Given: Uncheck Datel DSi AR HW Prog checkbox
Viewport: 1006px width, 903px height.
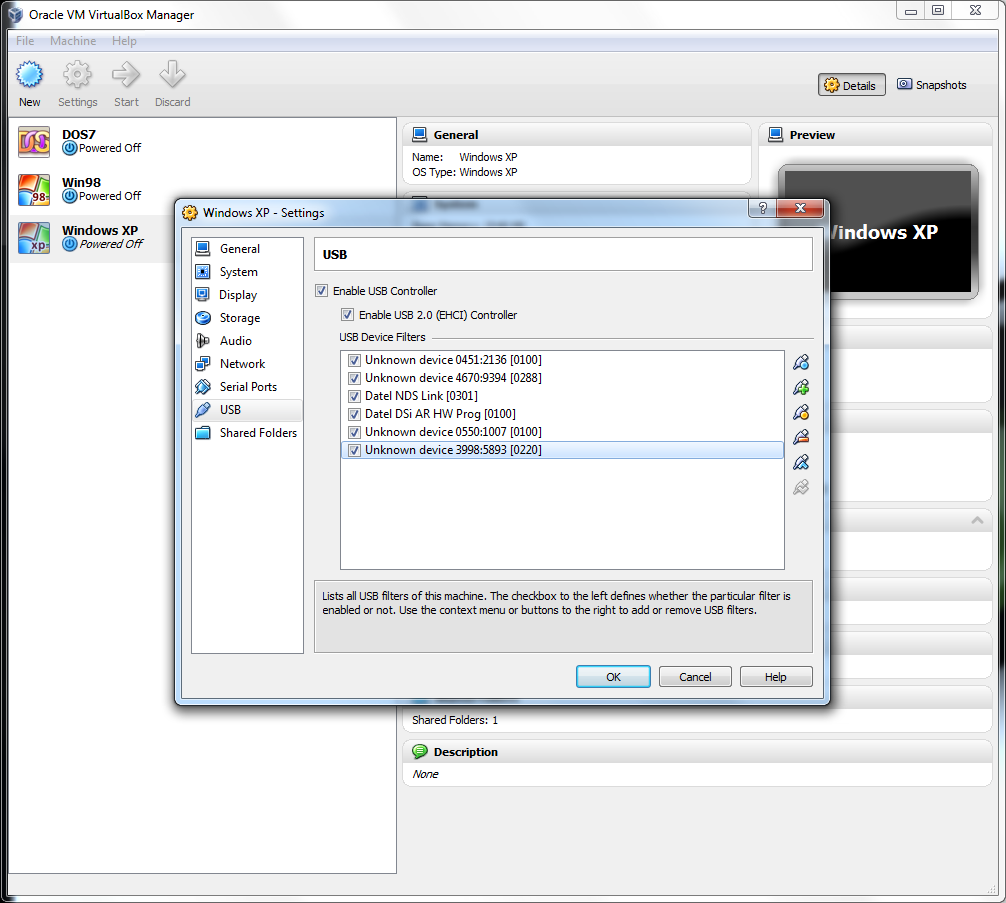Looking at the screenshot, I should 354,414.
